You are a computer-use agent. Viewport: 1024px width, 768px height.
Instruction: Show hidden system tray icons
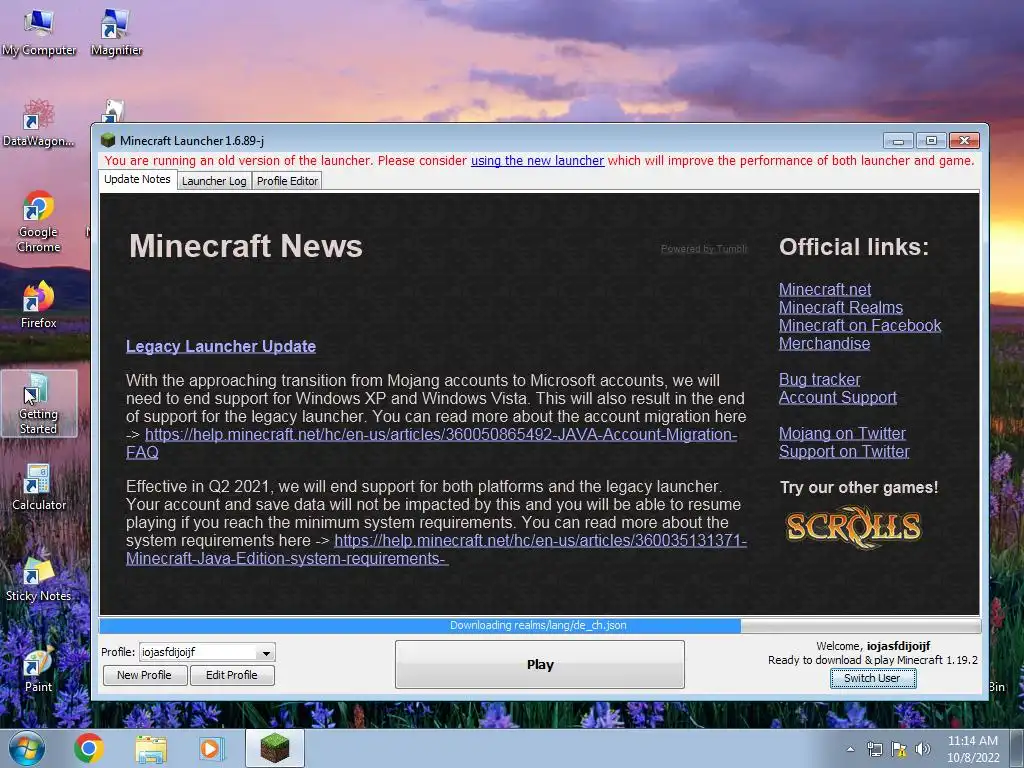[850, 749]
